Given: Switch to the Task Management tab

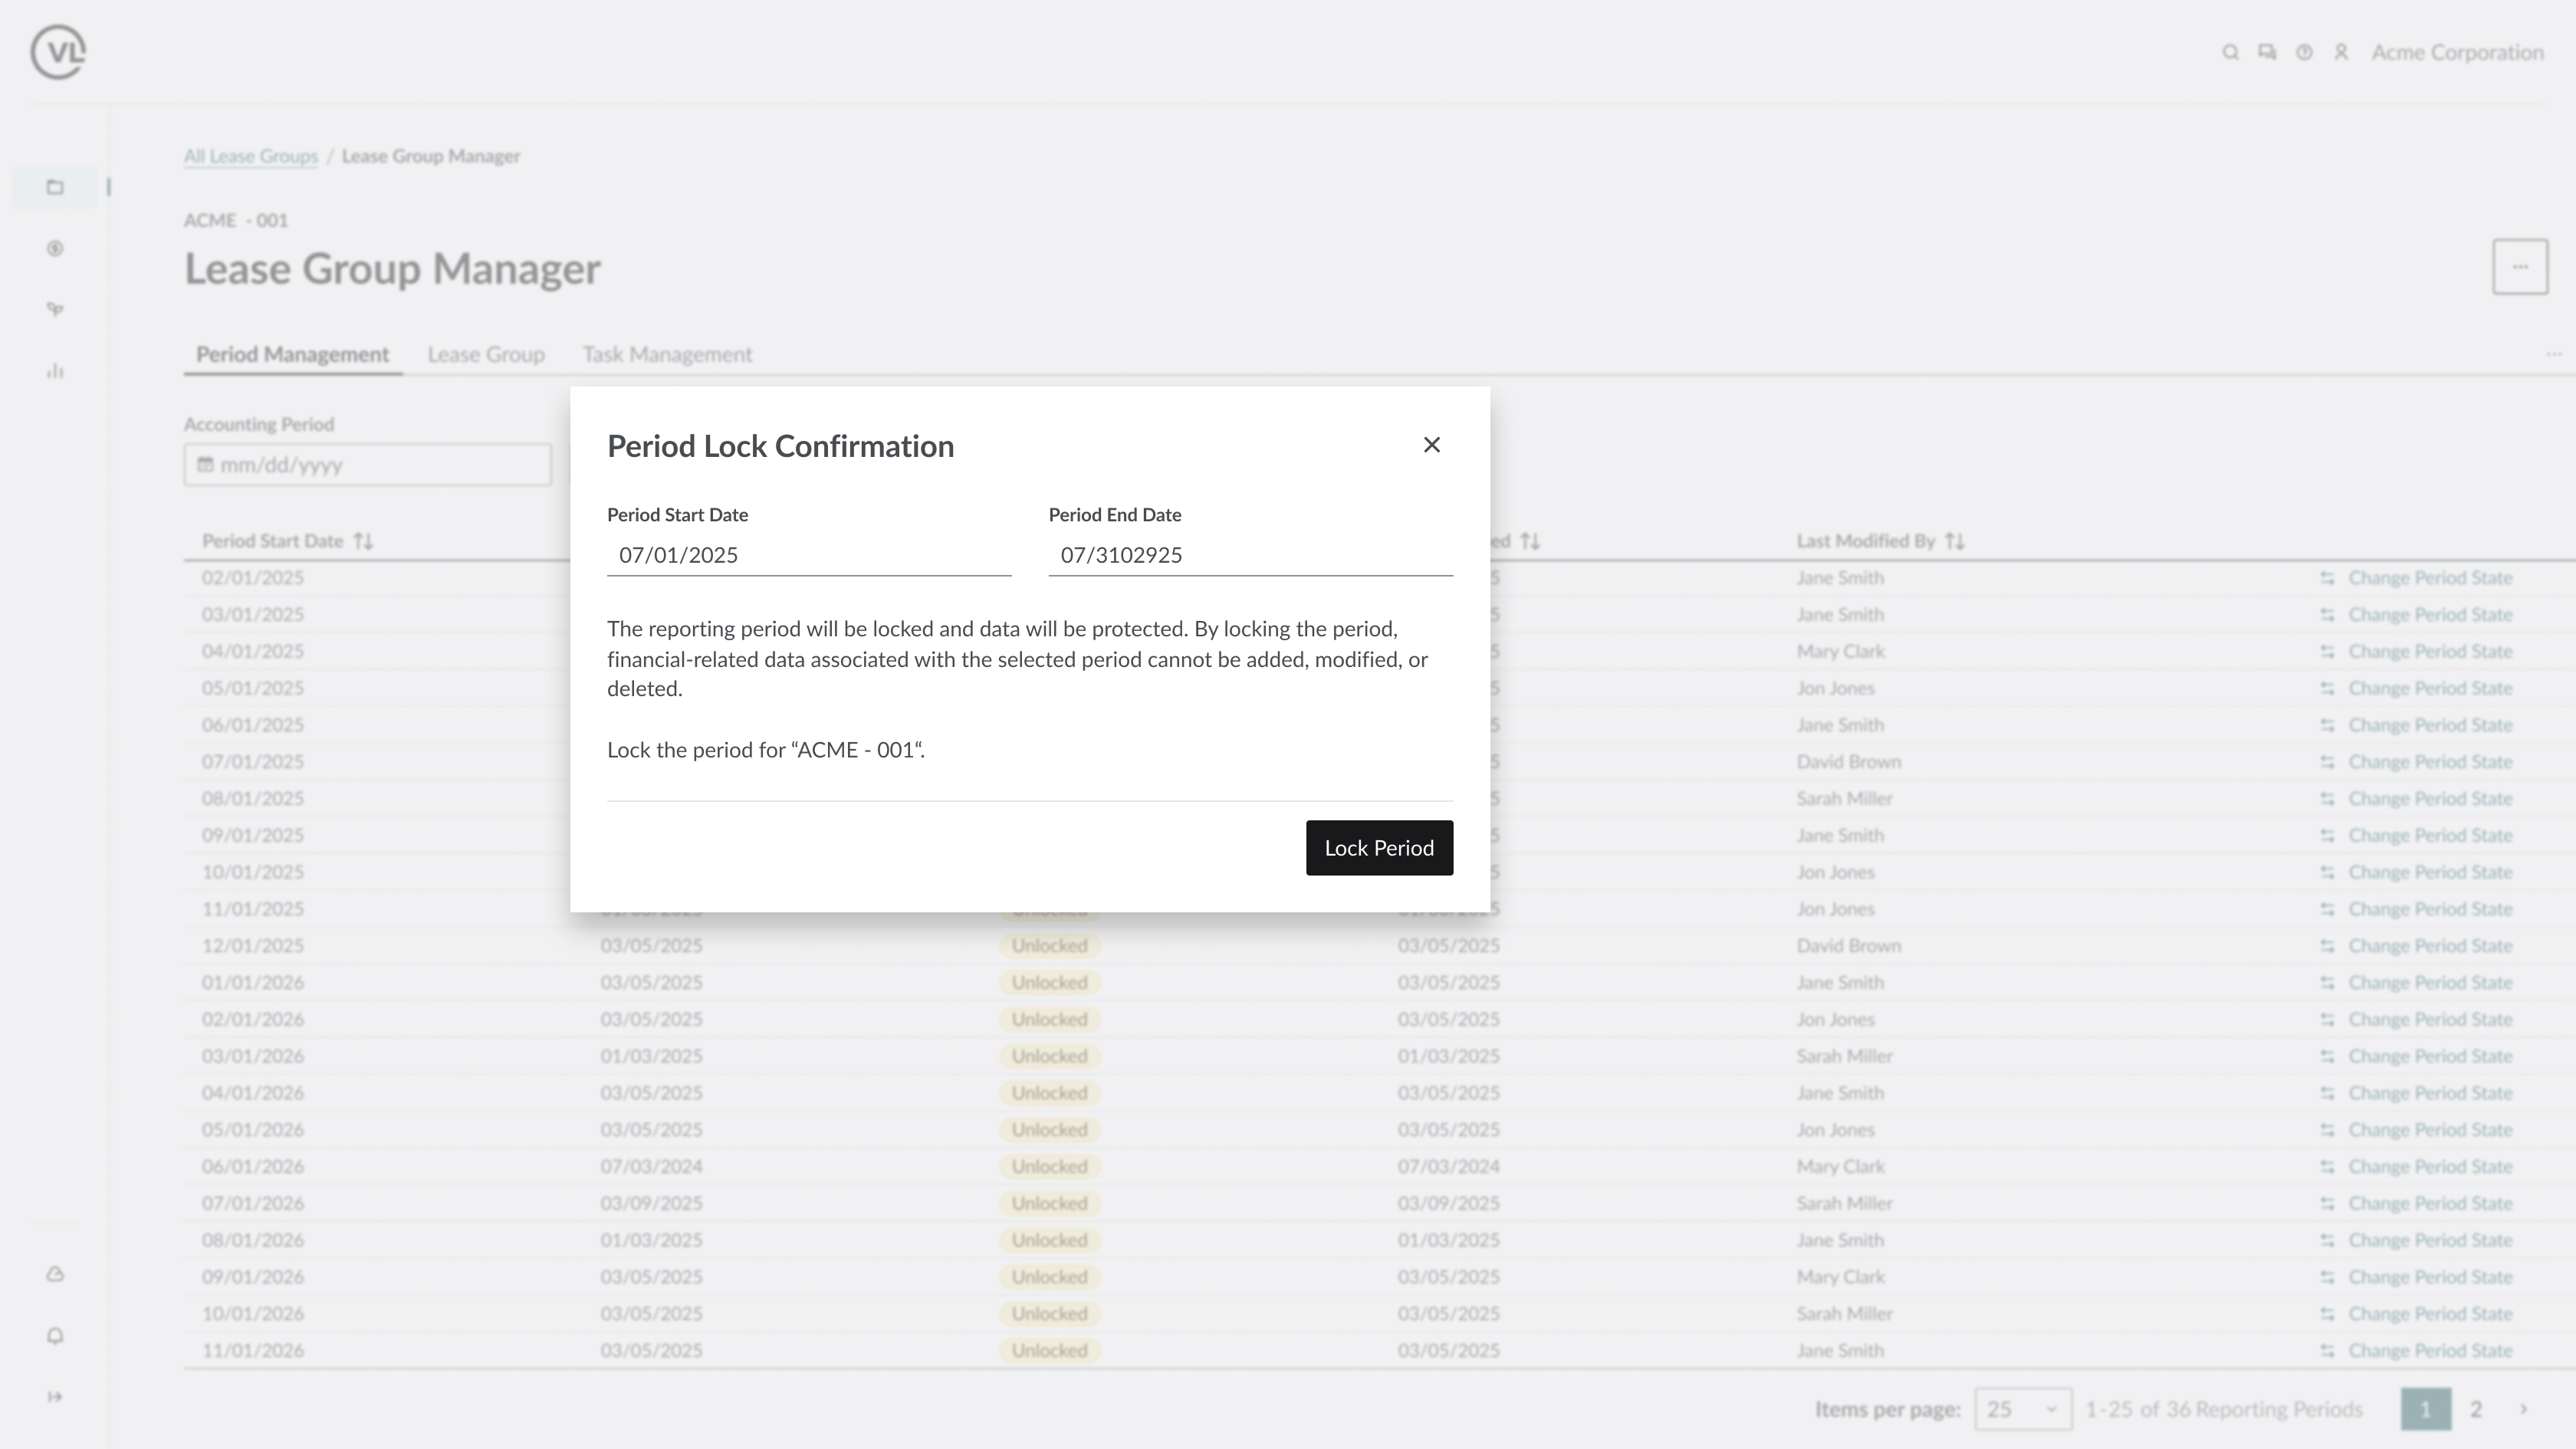Looking at the screenshot, I should (x=667, y=354).
